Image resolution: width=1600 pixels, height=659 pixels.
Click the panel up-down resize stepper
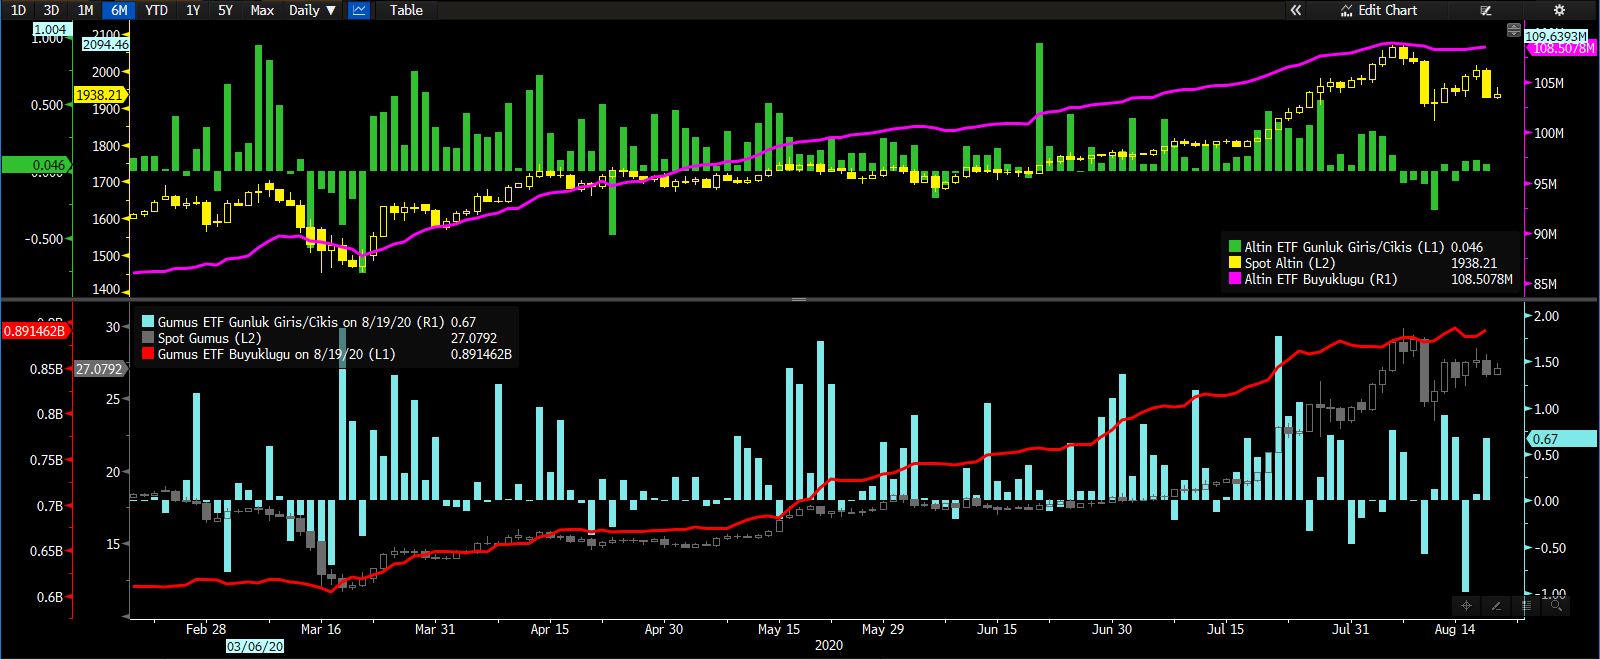pyautogui.click(x=1513, y=30)
